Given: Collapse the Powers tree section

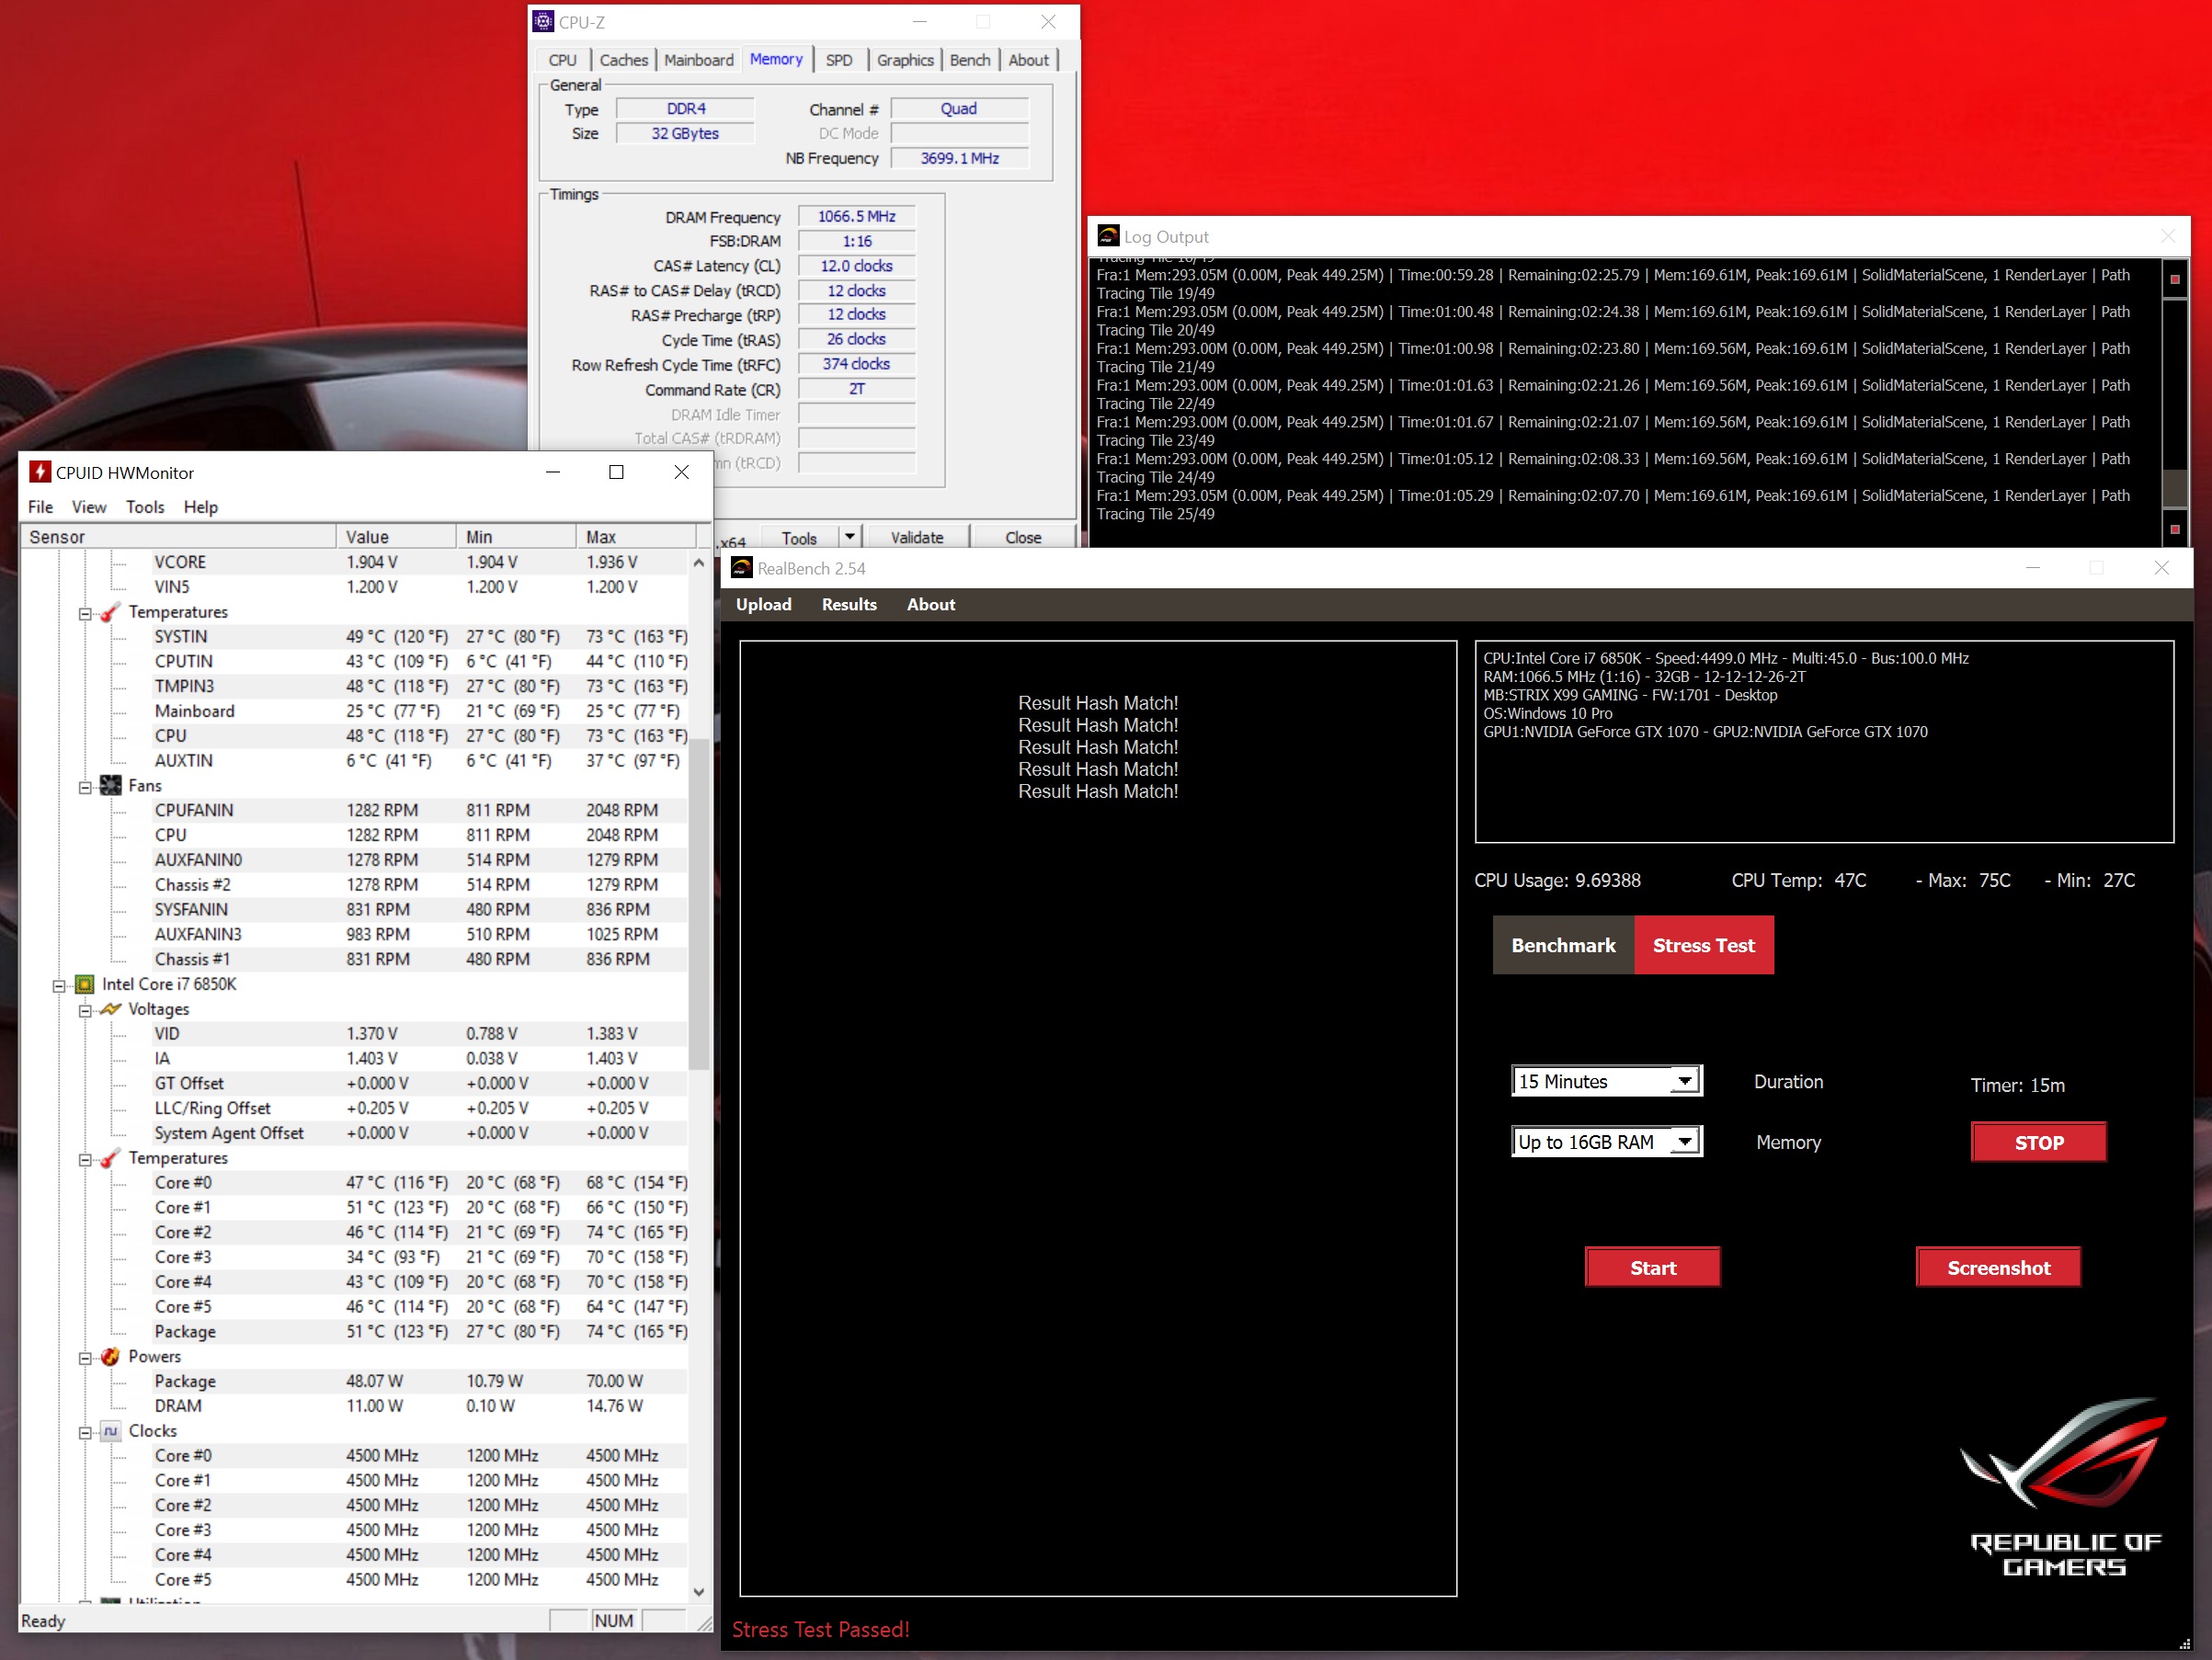Looking at the screenshot, I should point(85,1358).
